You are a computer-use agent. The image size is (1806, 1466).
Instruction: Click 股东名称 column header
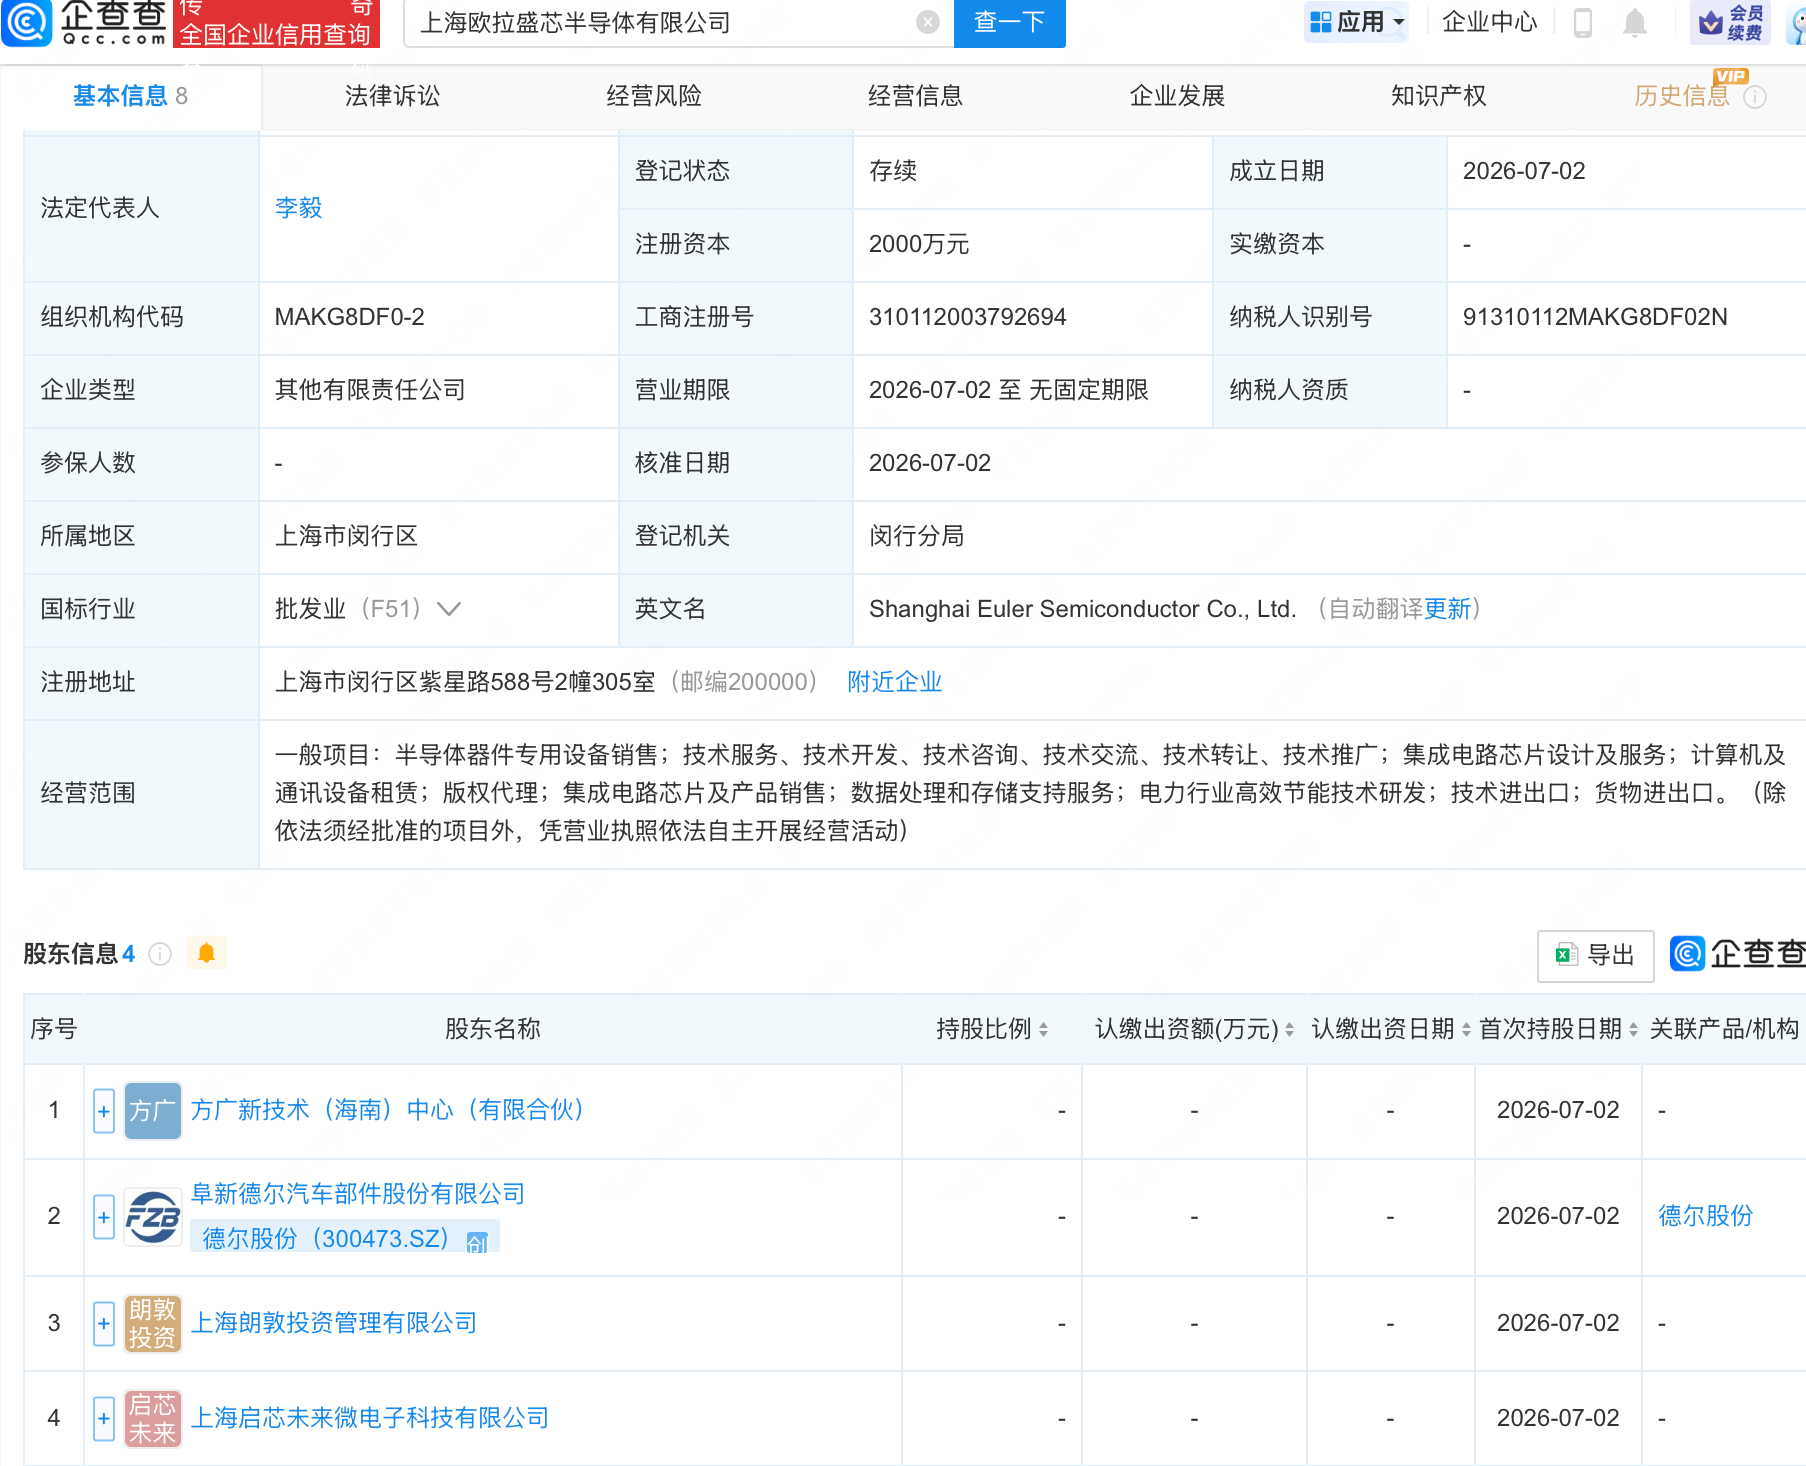492,1029
